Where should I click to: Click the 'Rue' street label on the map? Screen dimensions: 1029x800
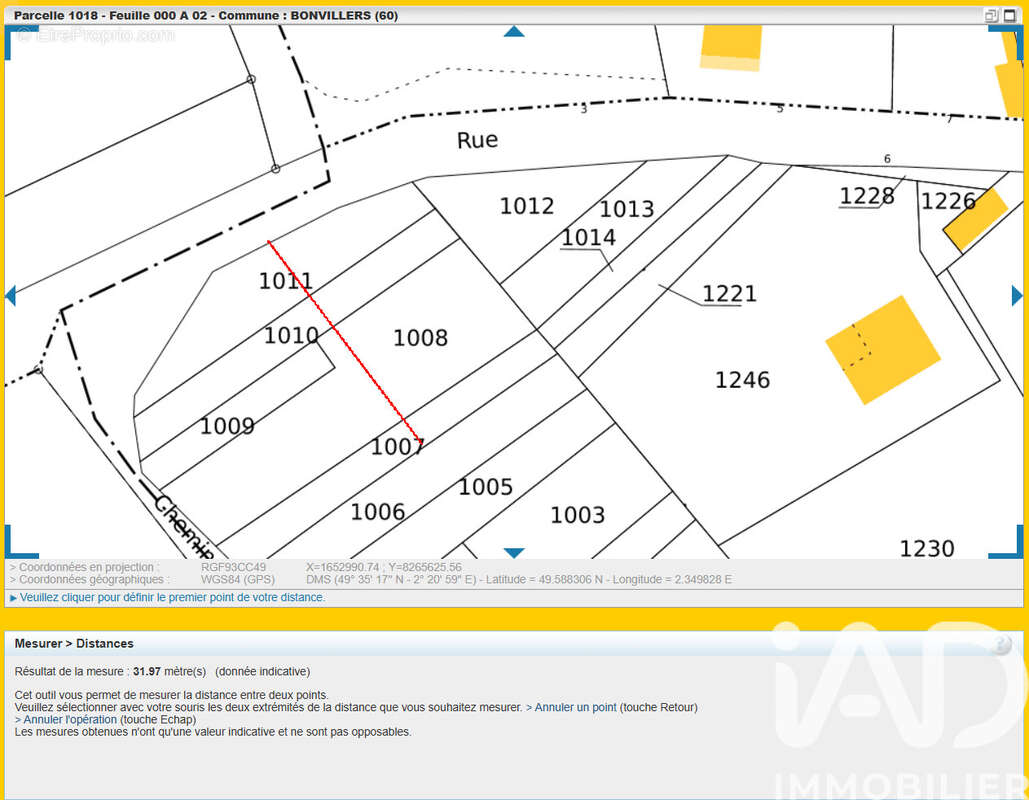(x=477, y=140)
